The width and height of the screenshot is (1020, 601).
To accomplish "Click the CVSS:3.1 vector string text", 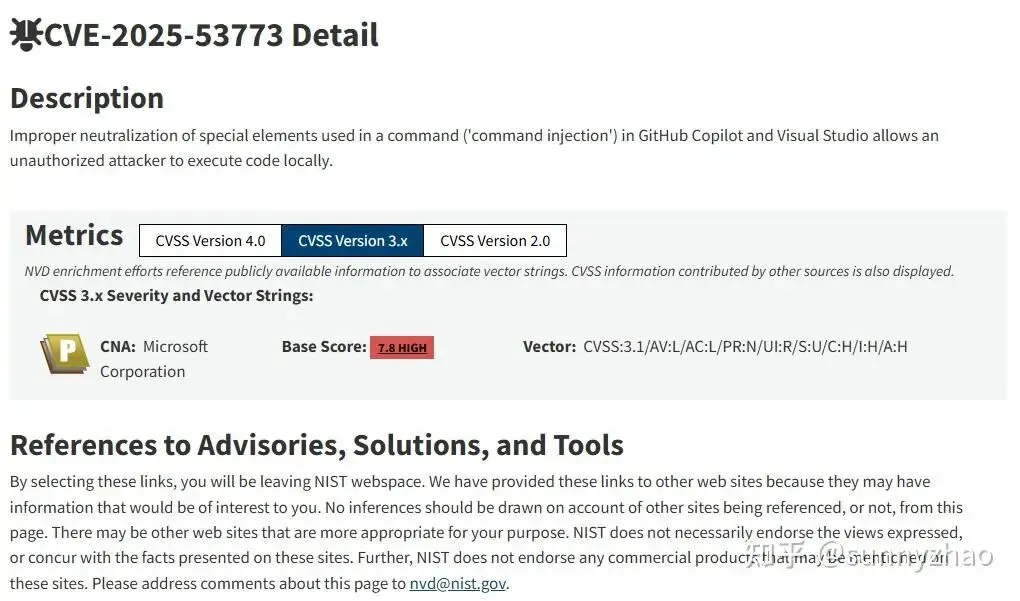I will [x=745, y=347].
